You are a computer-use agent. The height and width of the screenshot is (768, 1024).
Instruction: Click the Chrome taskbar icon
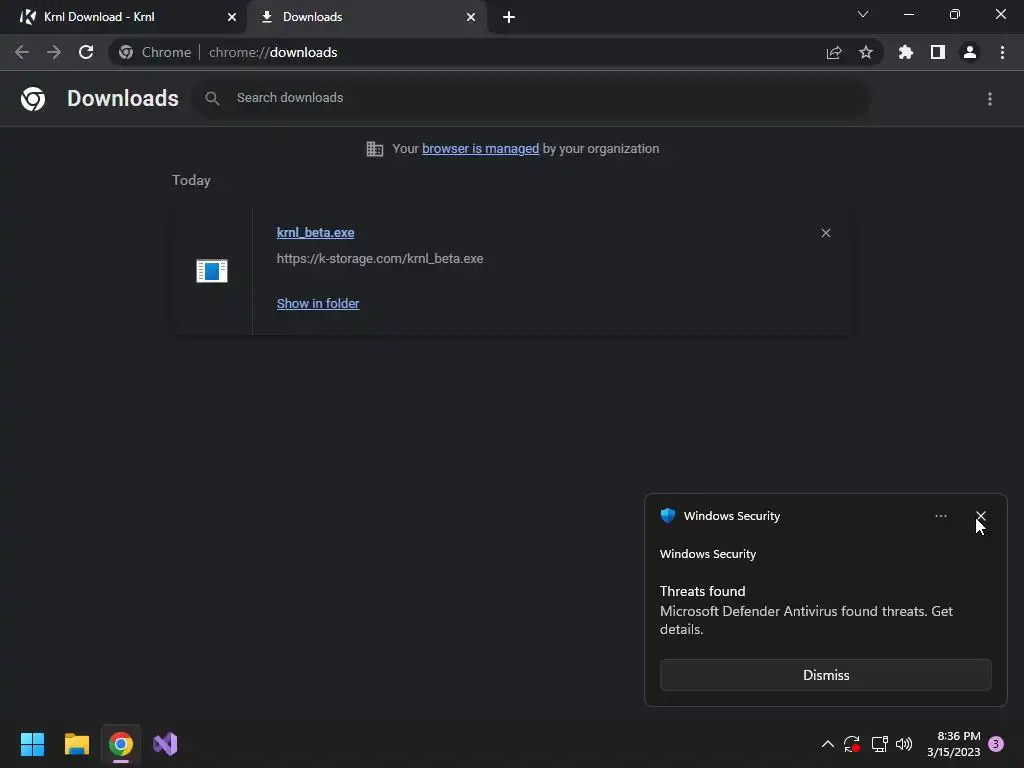point(121,744)
